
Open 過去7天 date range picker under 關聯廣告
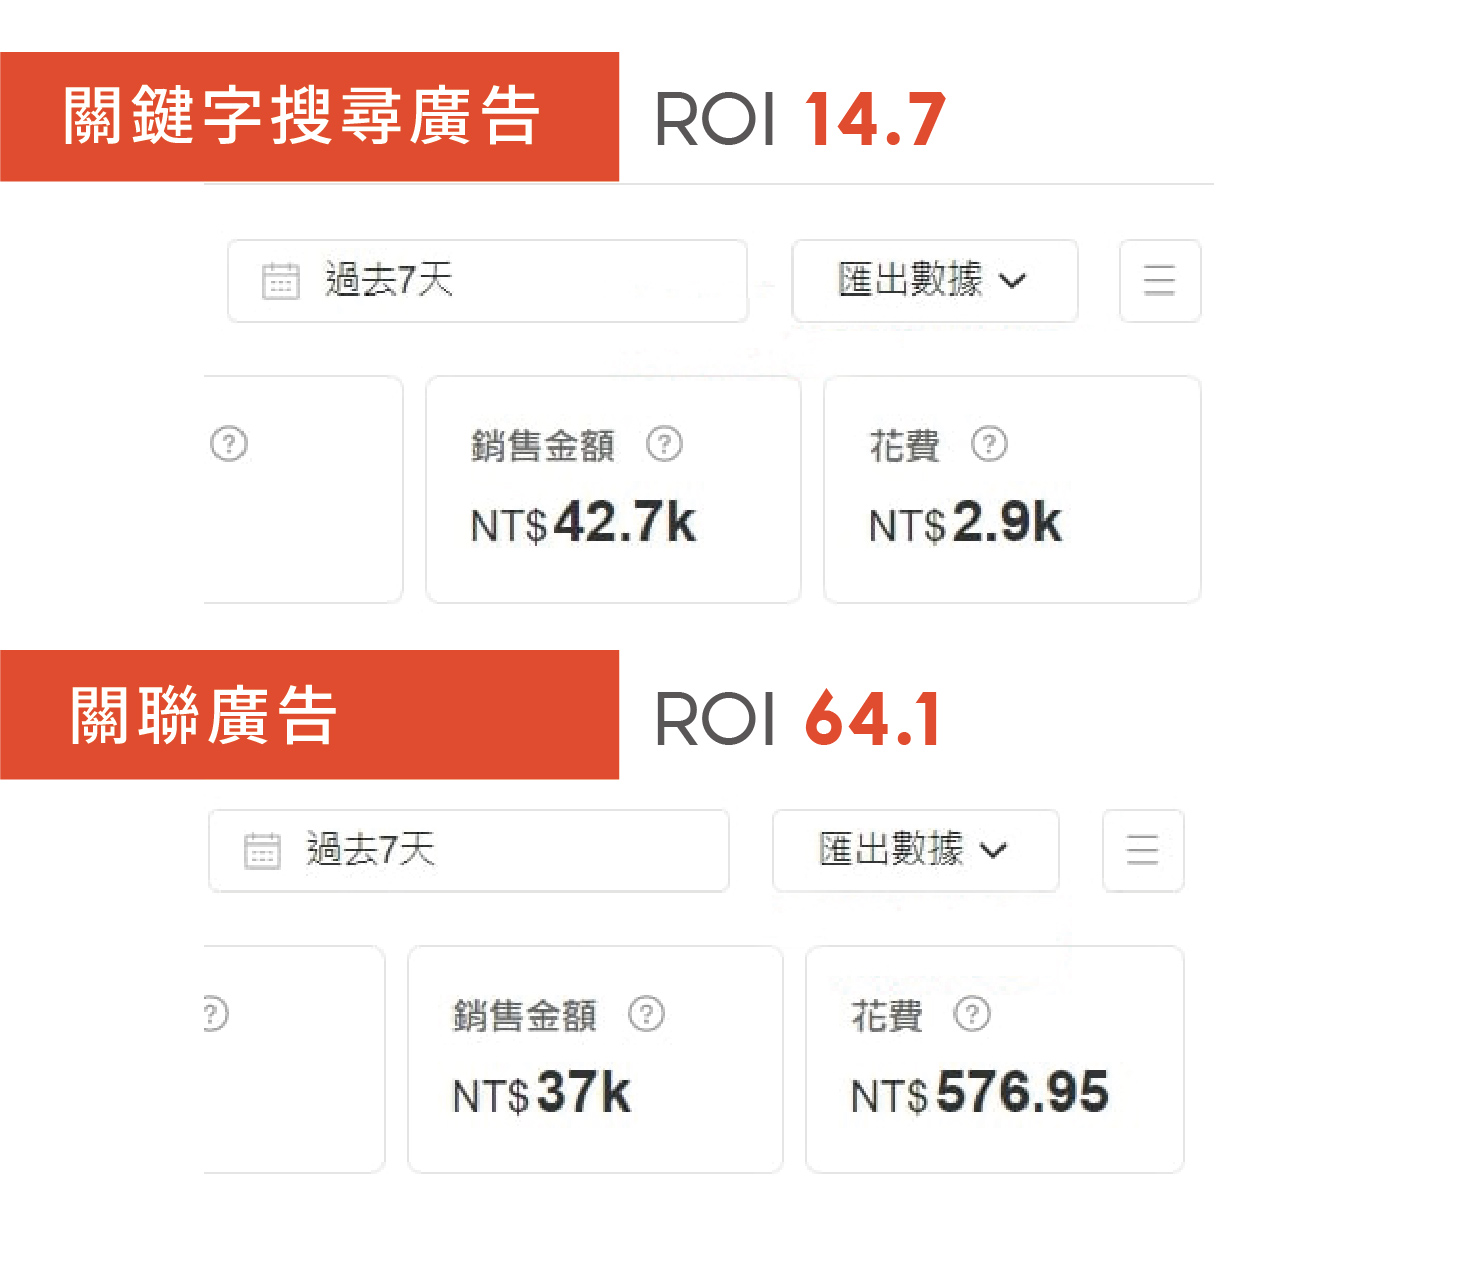click(469, 851)
